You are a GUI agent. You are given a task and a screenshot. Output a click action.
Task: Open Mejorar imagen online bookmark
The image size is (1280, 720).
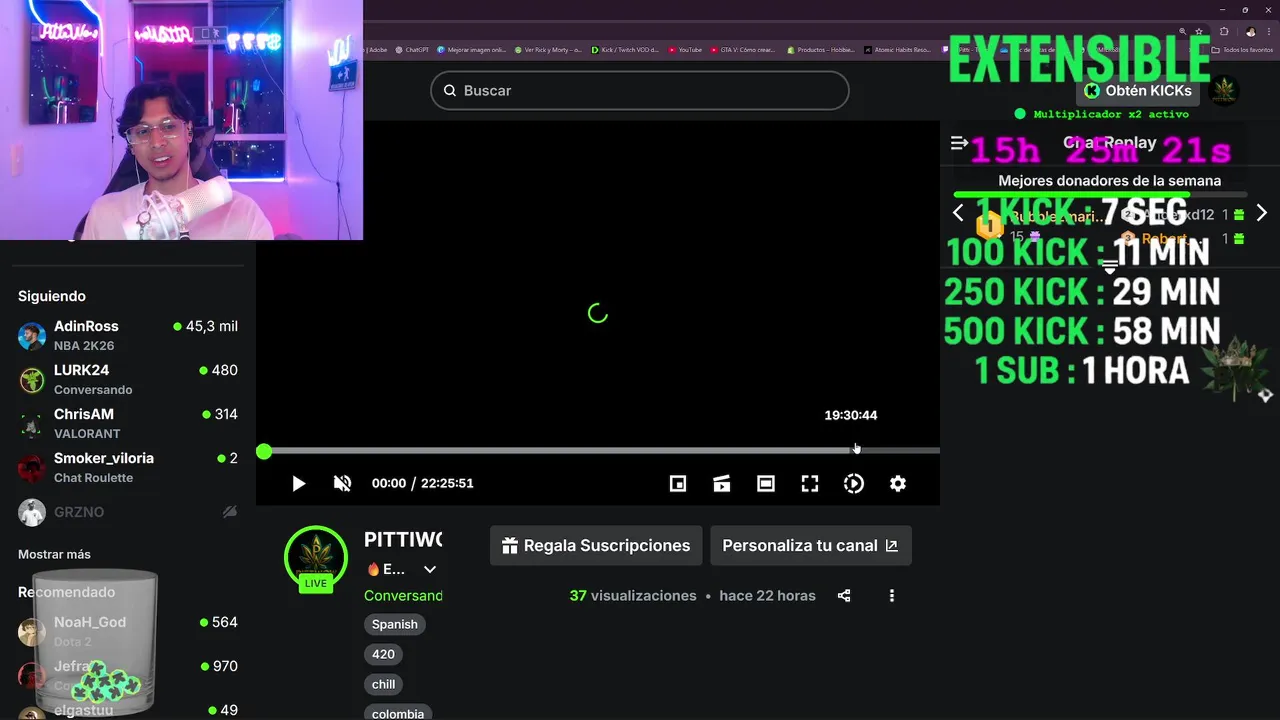[471, 49]
